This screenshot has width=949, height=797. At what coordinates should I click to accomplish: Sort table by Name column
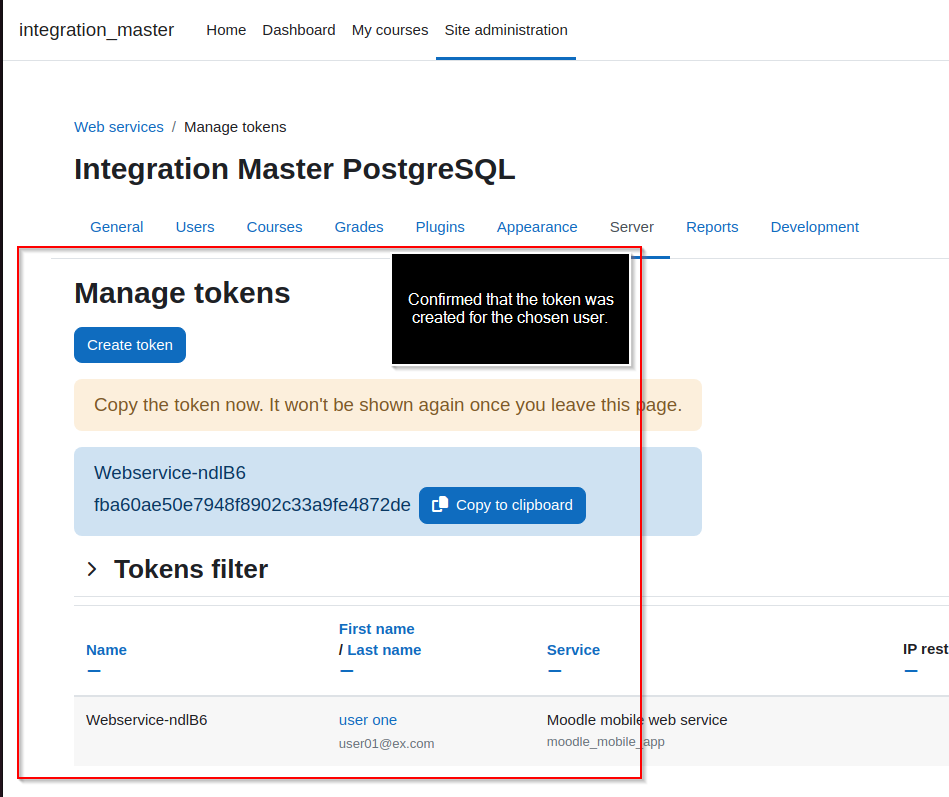[x=106, y=650]
